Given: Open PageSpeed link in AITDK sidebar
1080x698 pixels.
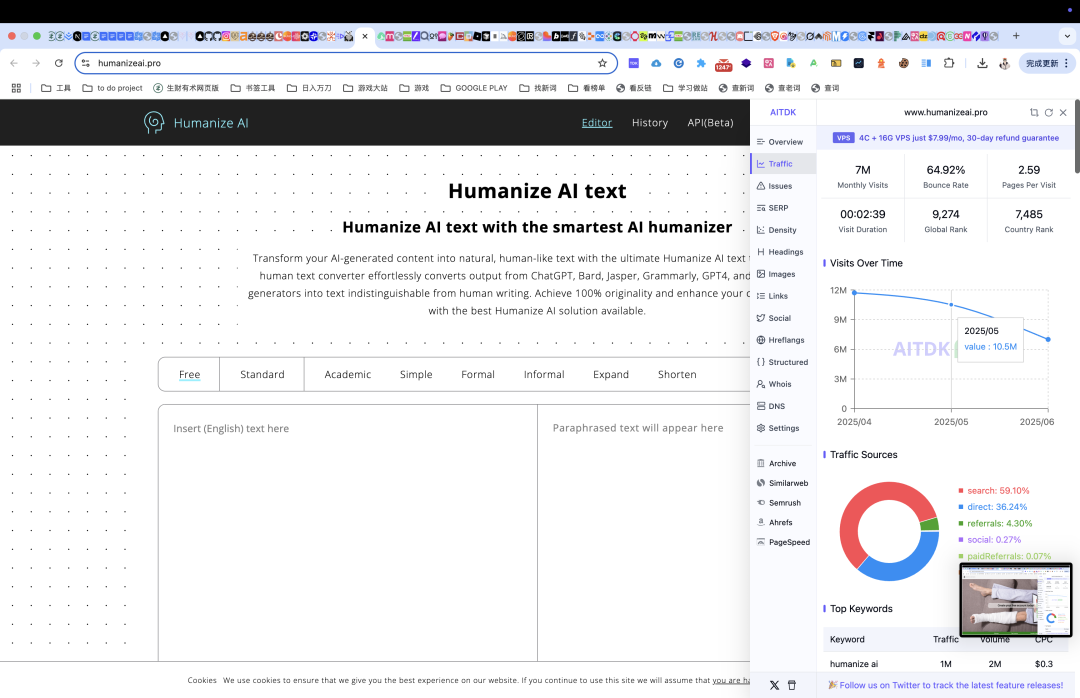Looking at the screenshot, I should point(783,542).
